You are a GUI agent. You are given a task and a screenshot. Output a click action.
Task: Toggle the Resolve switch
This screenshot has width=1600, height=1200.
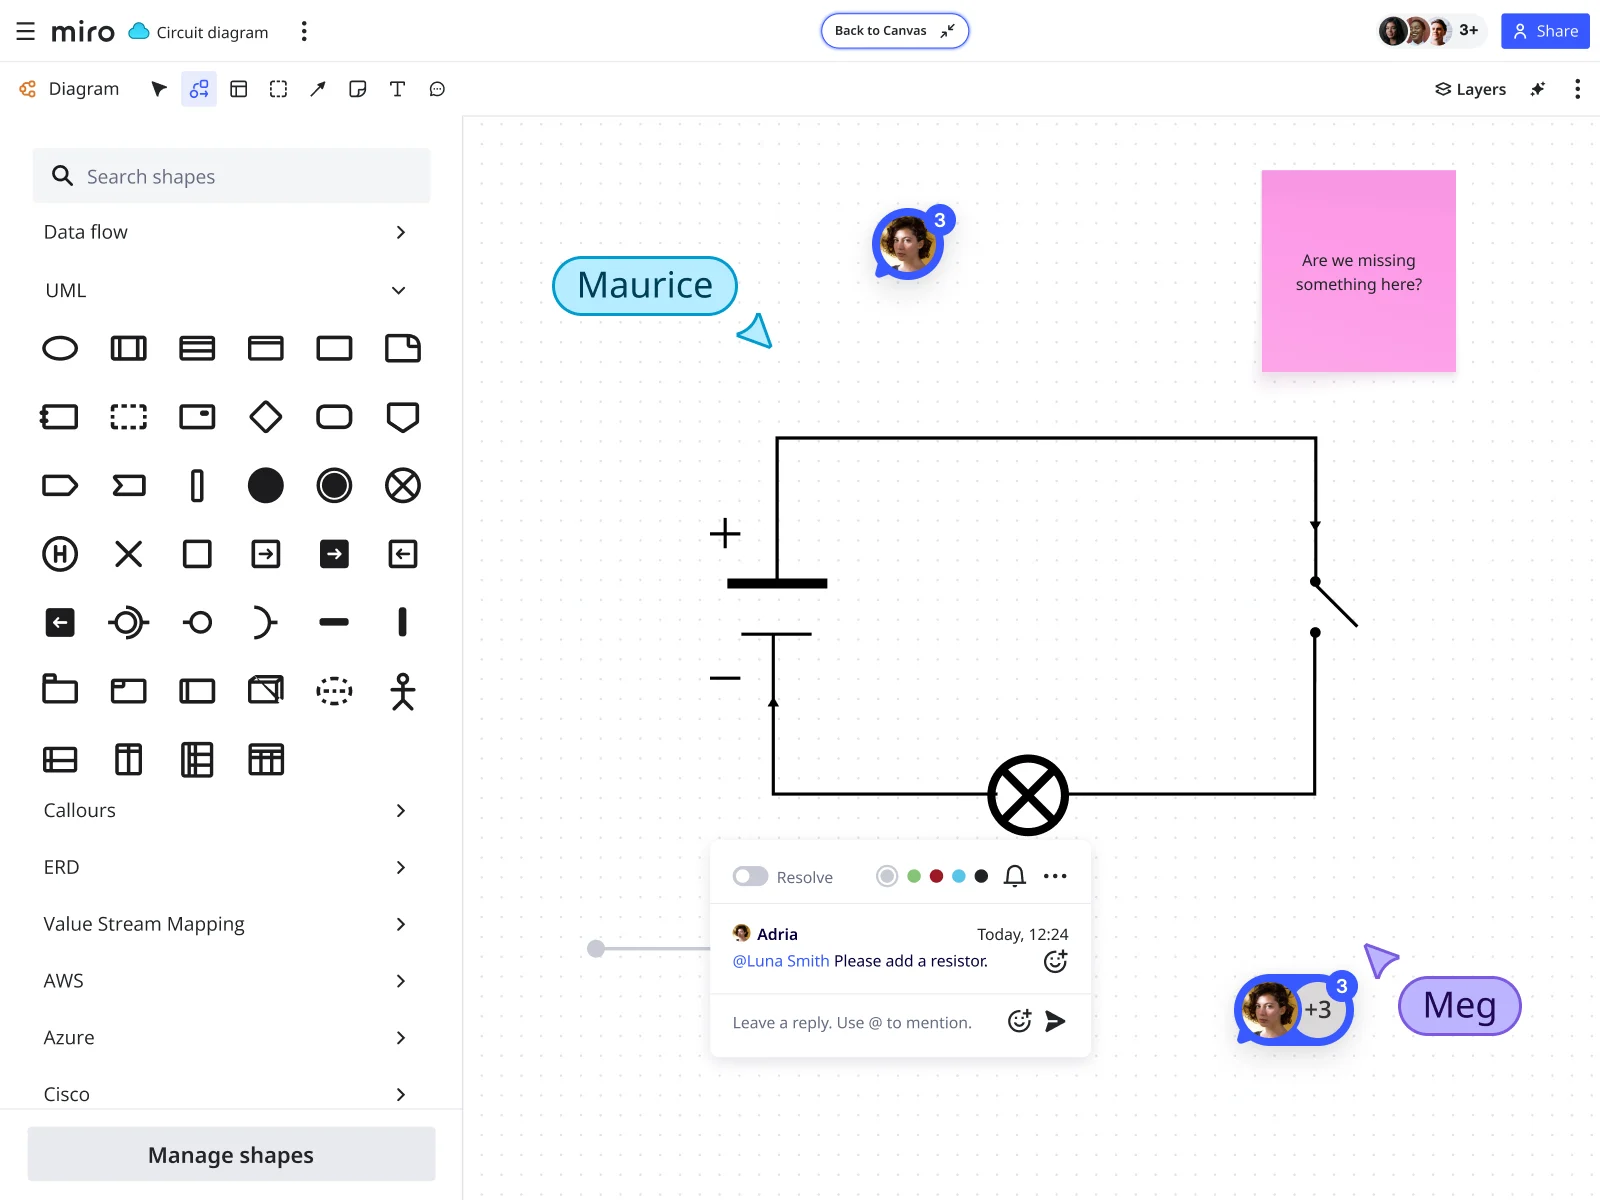pos(750,877)
